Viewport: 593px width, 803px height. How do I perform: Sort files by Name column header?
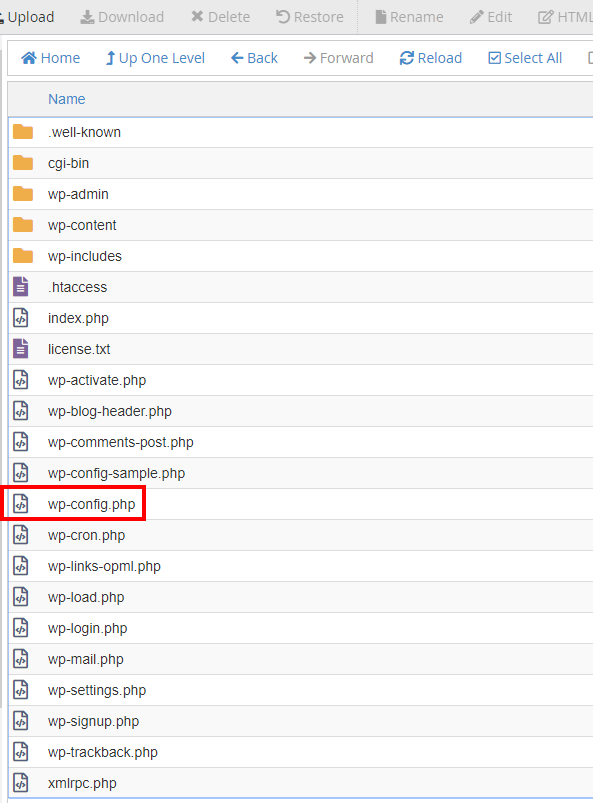click(x=67, y=99)
